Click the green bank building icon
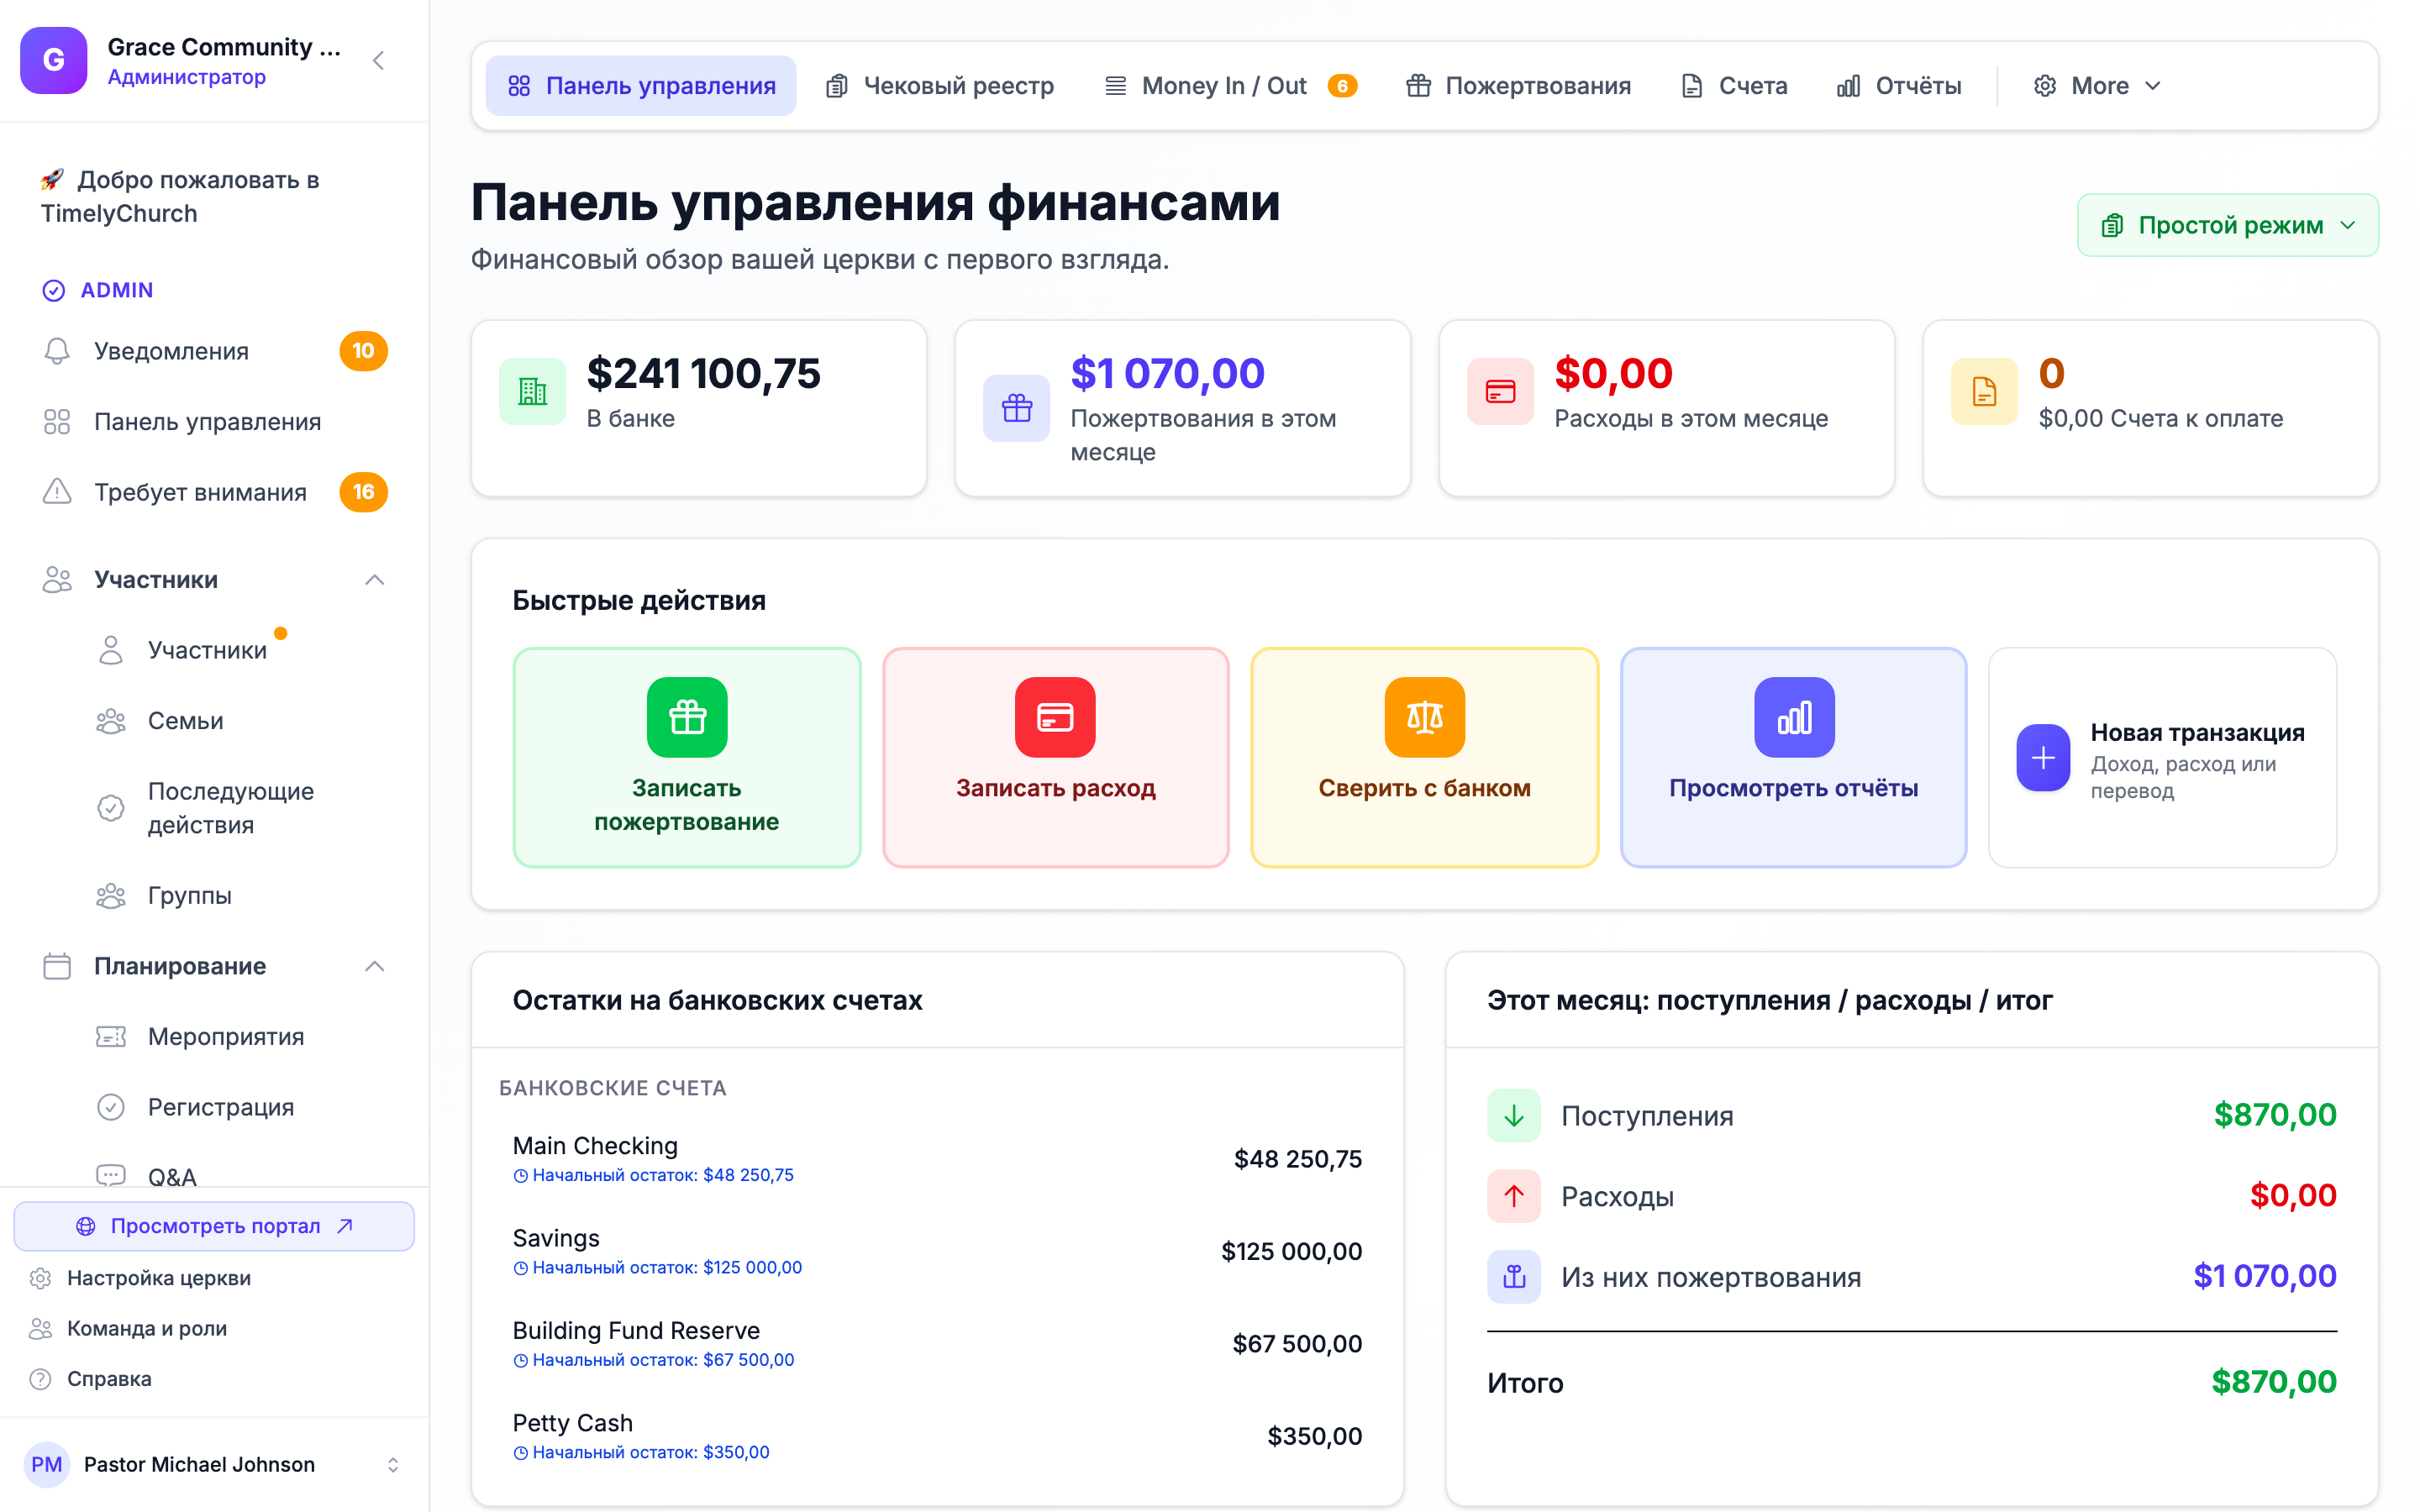Screen dimensions: 2420x1512 (532, 391)
